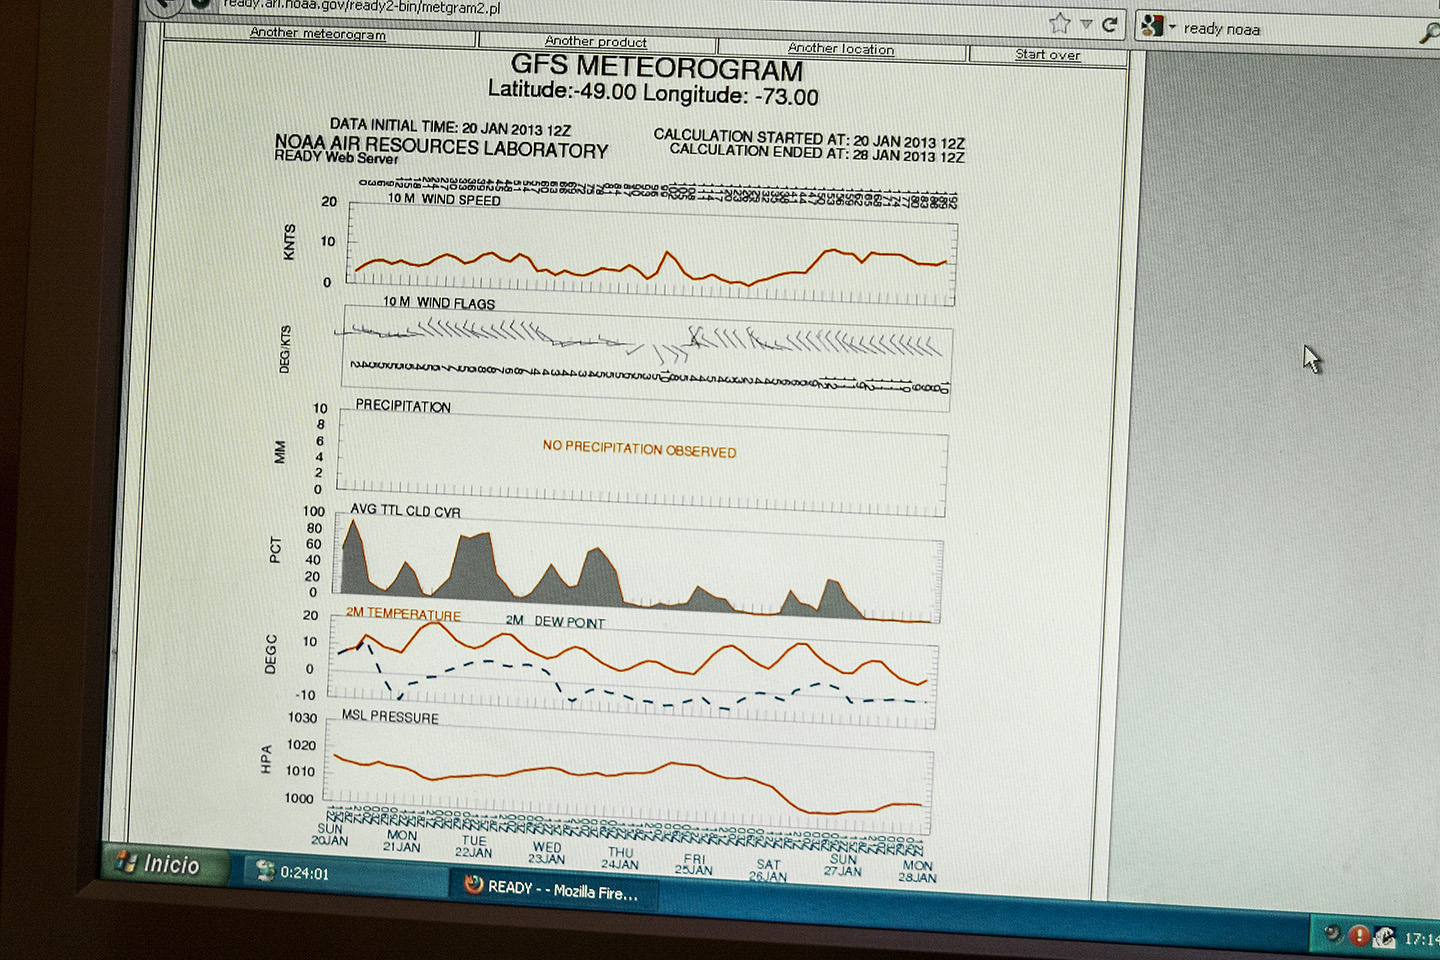Click 'NOAA AIR RESOURCES LABORATORY' heading
This screenshot has width=1440, height=960.
[441, 146]
